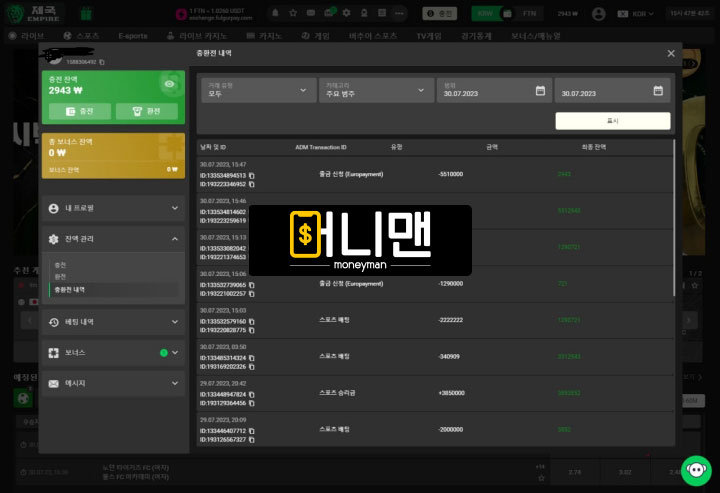Open the 보너스/매뉴얼 menu item

tap(536, 36)
